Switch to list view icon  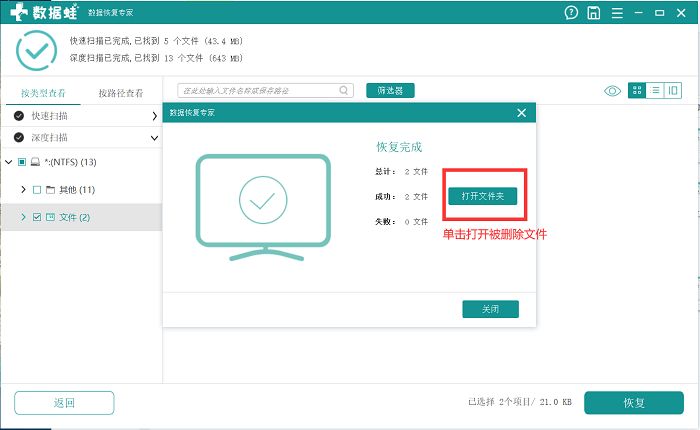pyautogui.click(x=655, y=91)
